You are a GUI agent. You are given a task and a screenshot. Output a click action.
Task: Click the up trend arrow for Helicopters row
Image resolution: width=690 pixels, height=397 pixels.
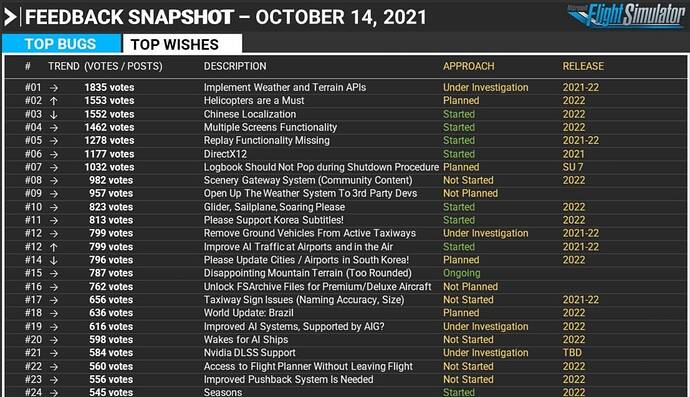click(x=54, y=101)
